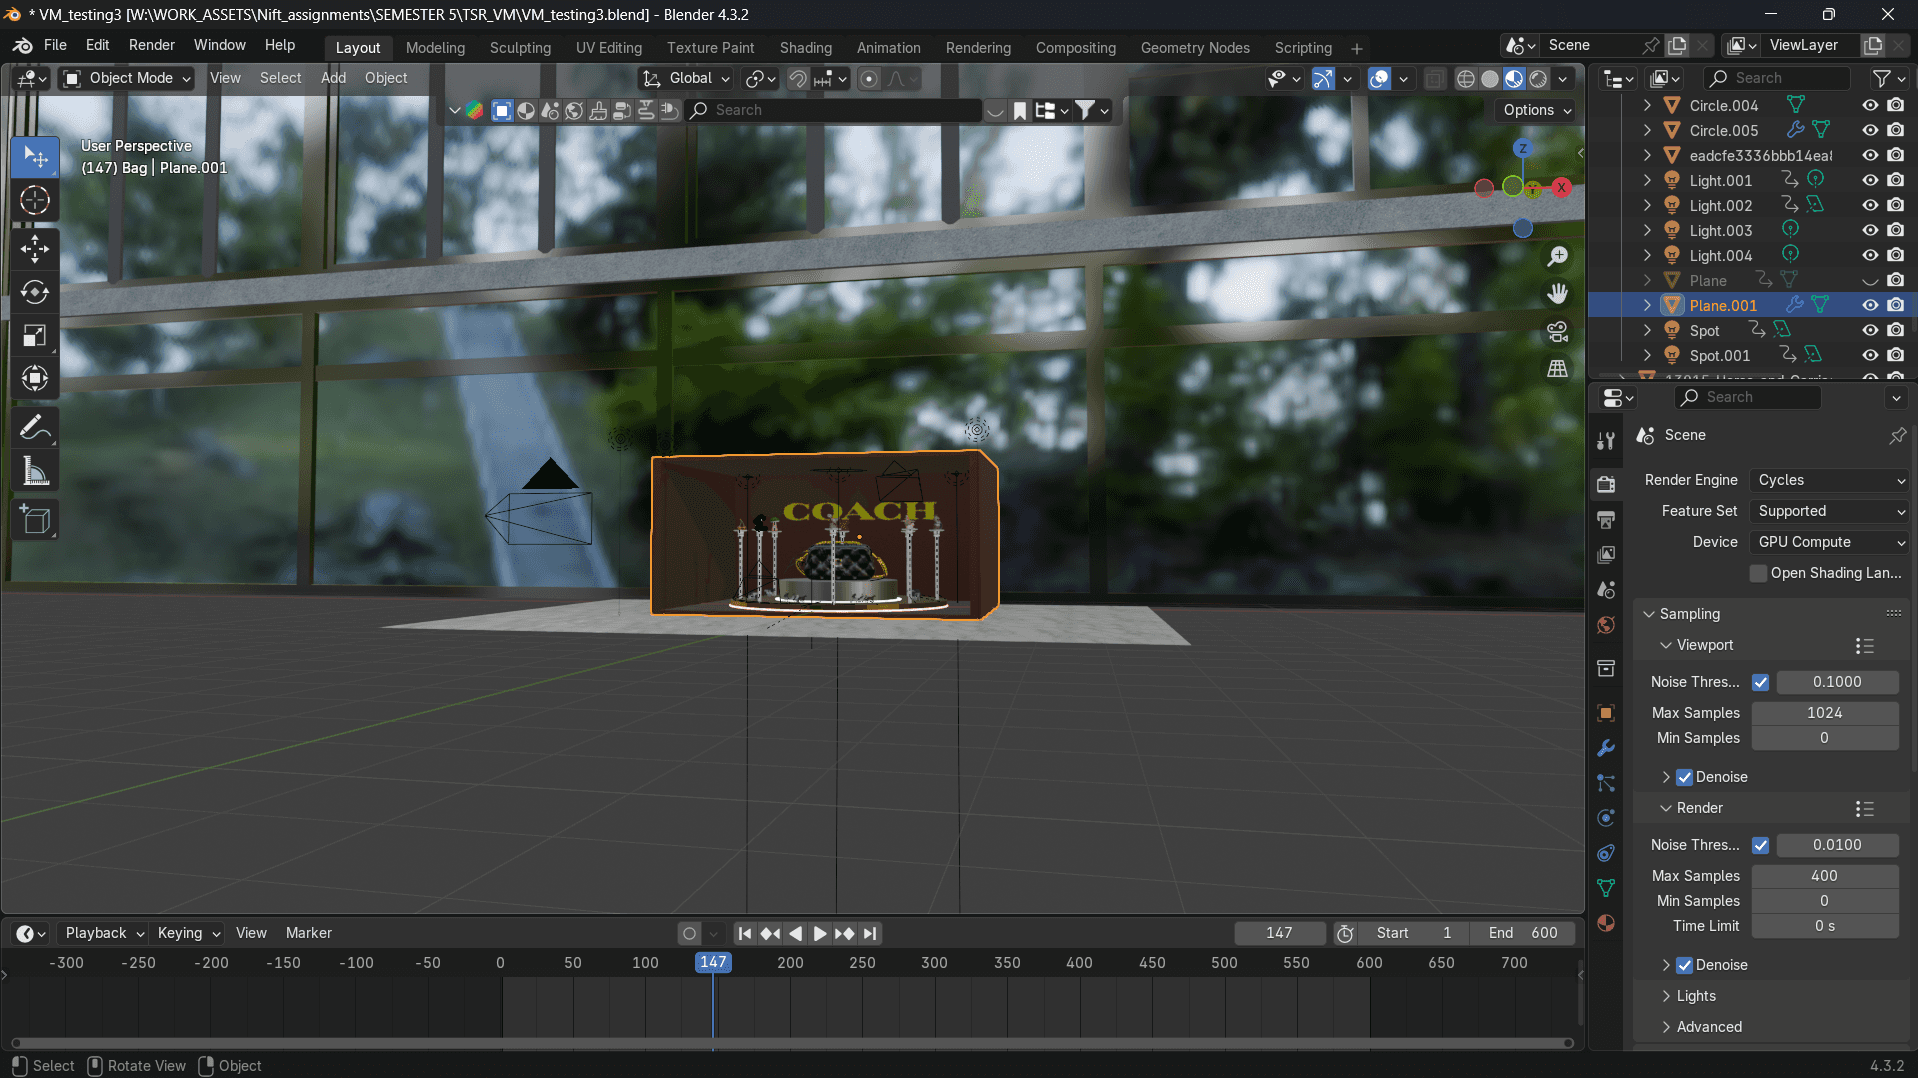This screenshot has width=1918, height=1078.
Task: Open the View Layer properties tab icon
Action: click(x=1606, y=555)
